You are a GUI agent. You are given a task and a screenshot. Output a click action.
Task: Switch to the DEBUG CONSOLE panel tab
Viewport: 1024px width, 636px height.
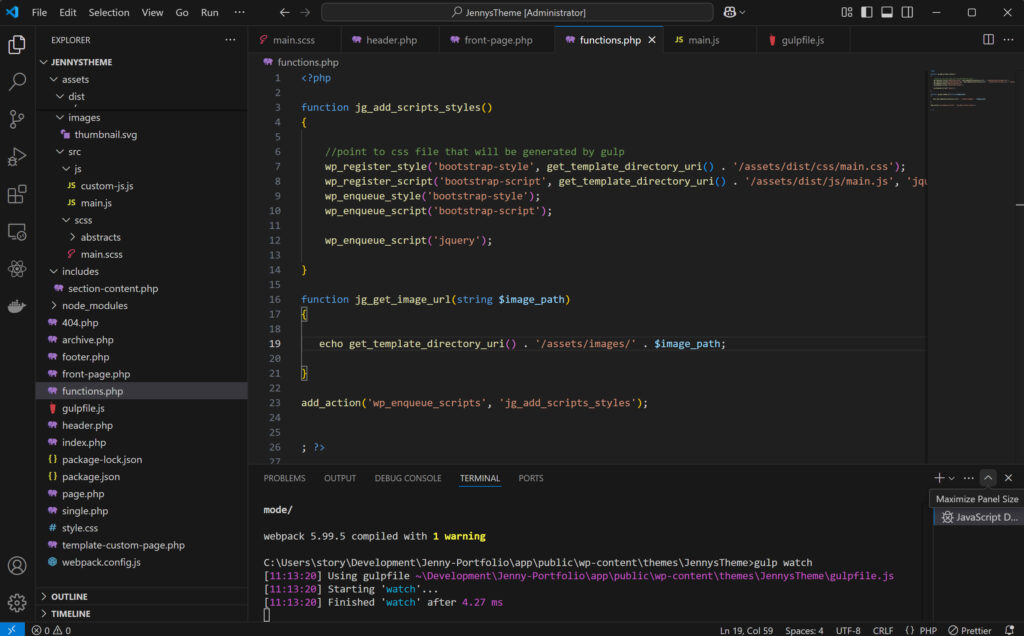click(408, 478)
